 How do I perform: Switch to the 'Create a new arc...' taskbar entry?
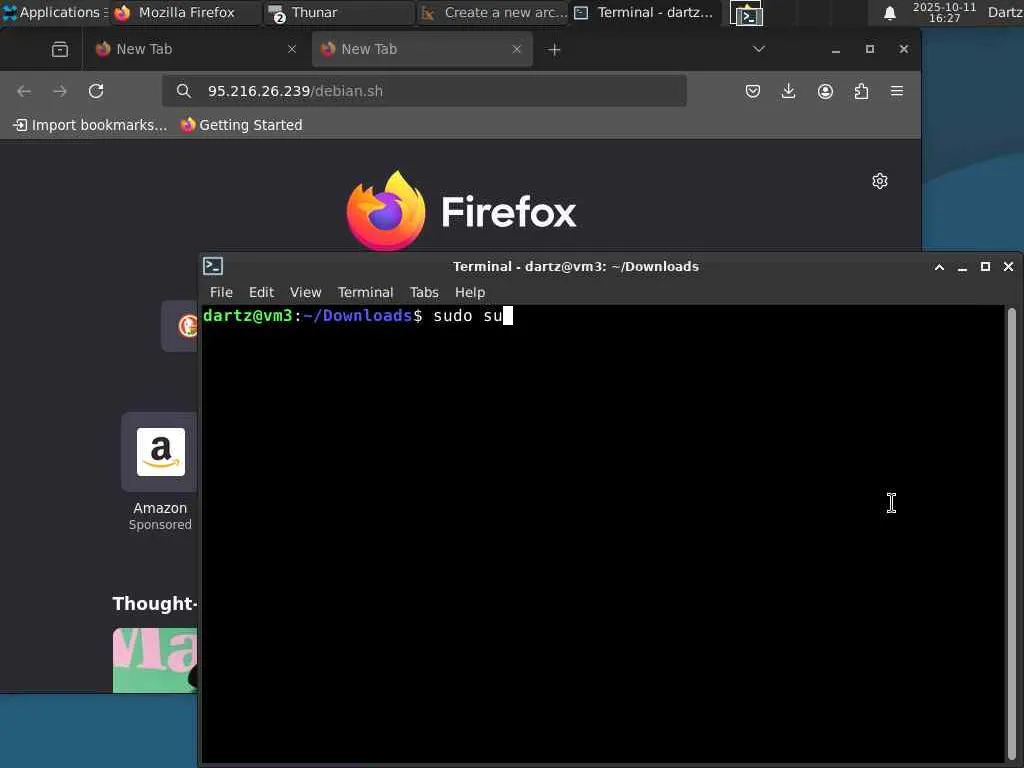click(492, 12)
